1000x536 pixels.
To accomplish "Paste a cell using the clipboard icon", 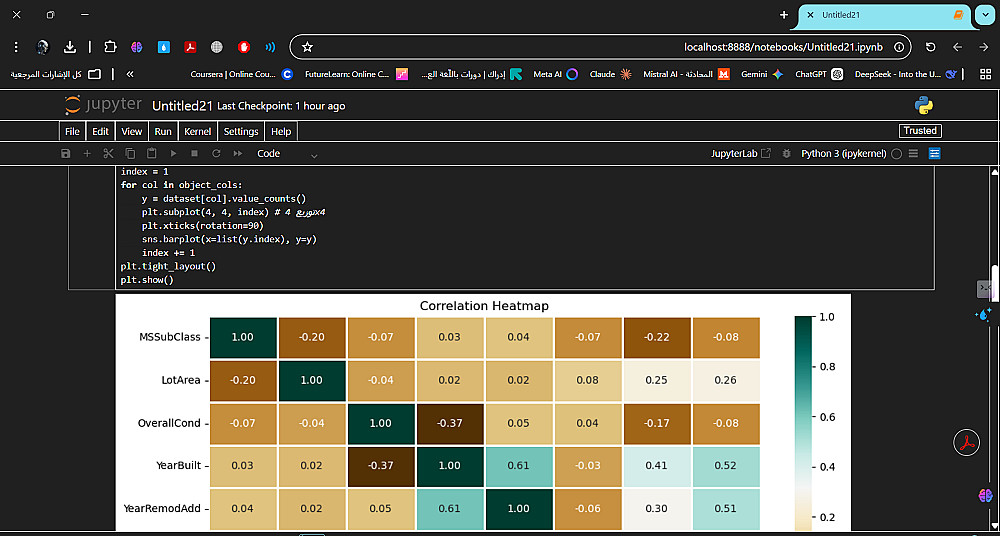I will (x=152, y=154).
